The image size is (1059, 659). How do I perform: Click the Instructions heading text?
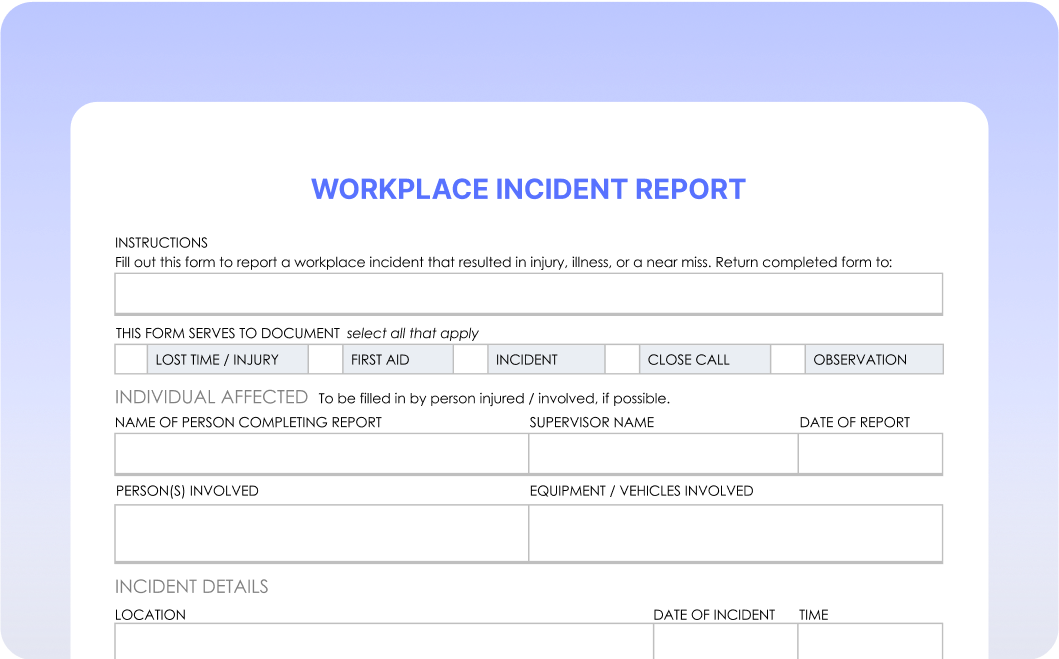[161, 242]
